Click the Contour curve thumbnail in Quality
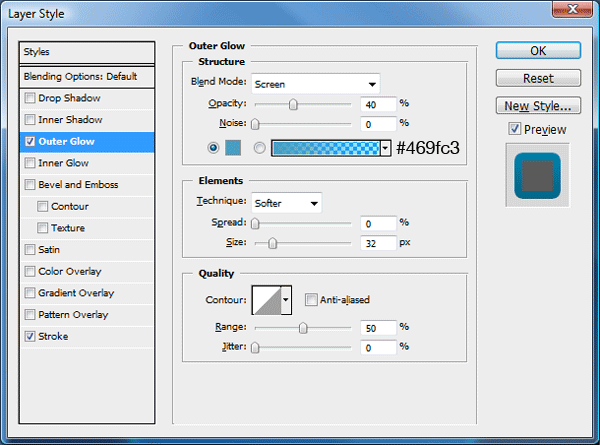This screenshot has height=445, width=600. point(267,300)
